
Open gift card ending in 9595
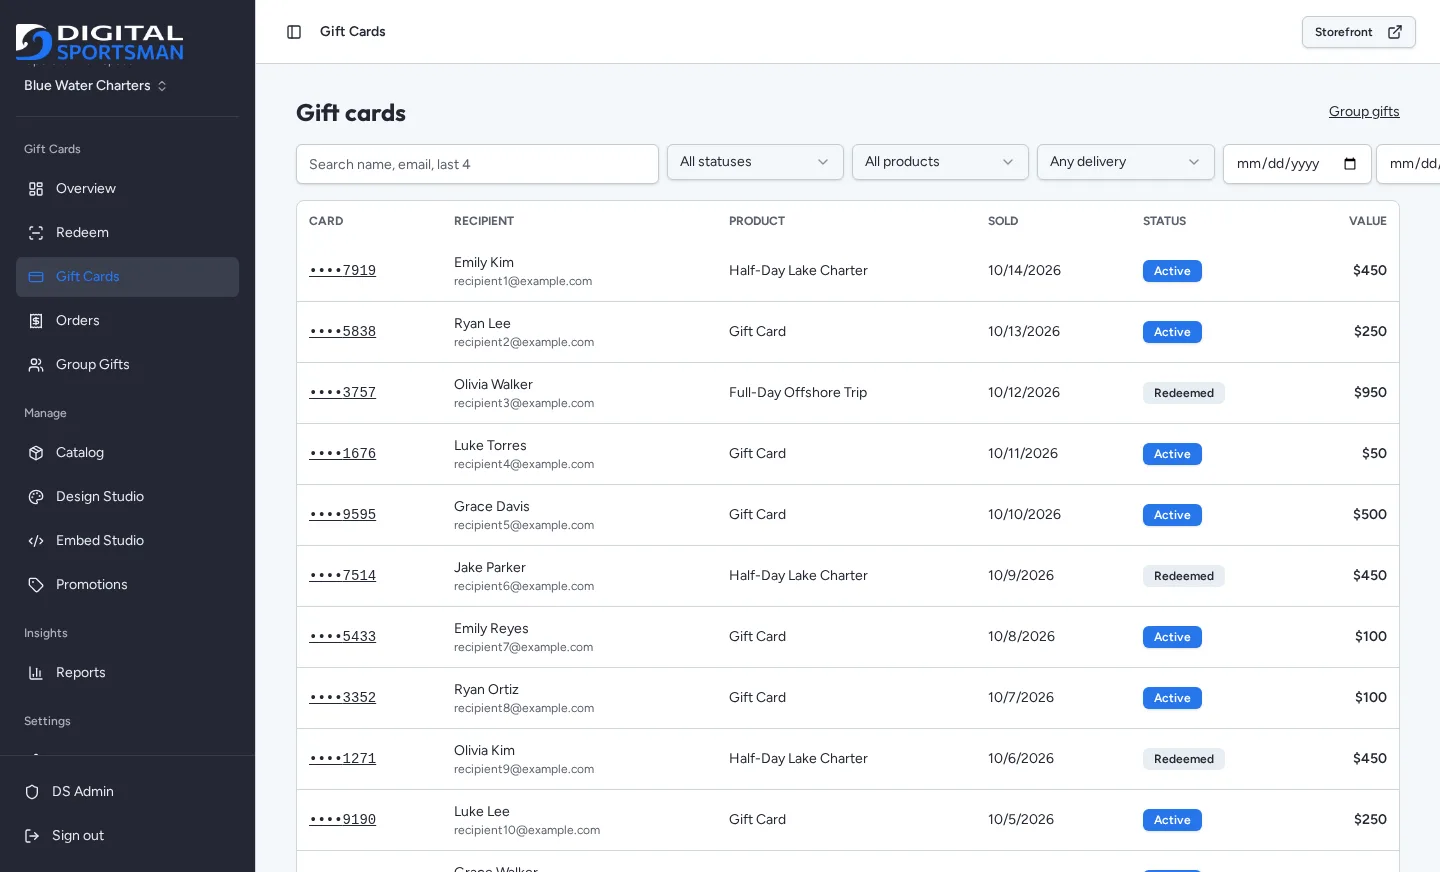click(343, 515)
